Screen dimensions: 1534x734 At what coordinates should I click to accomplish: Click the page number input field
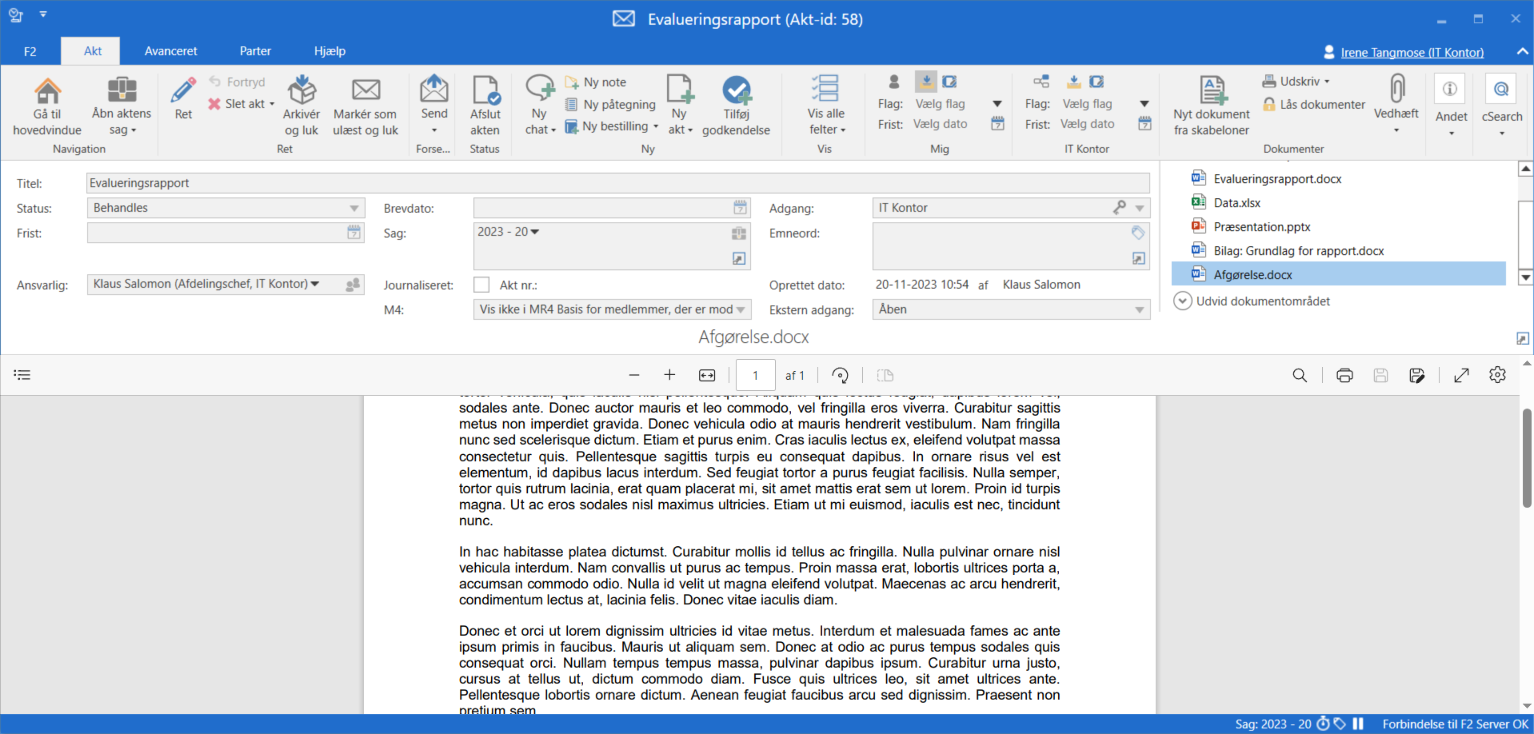756,376
